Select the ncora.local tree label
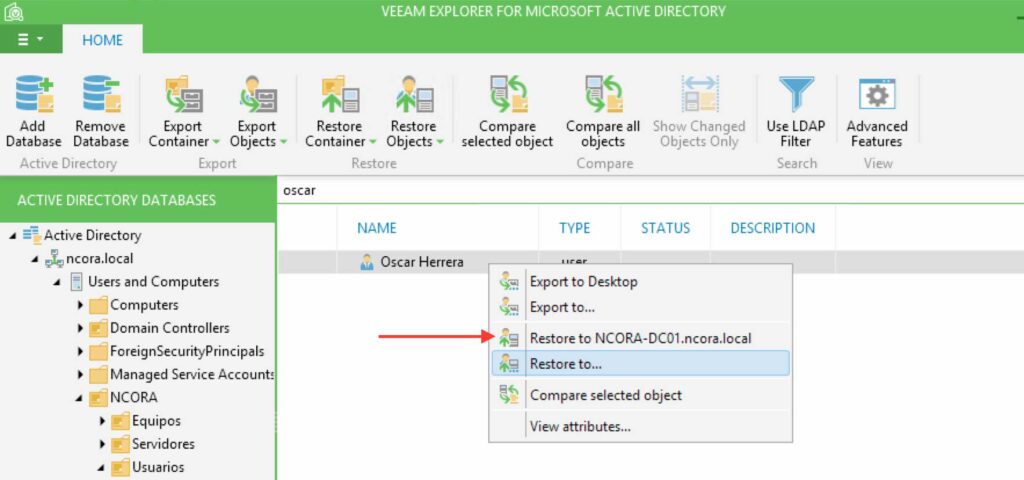1024x480 pixels. [x=100, y=259]
